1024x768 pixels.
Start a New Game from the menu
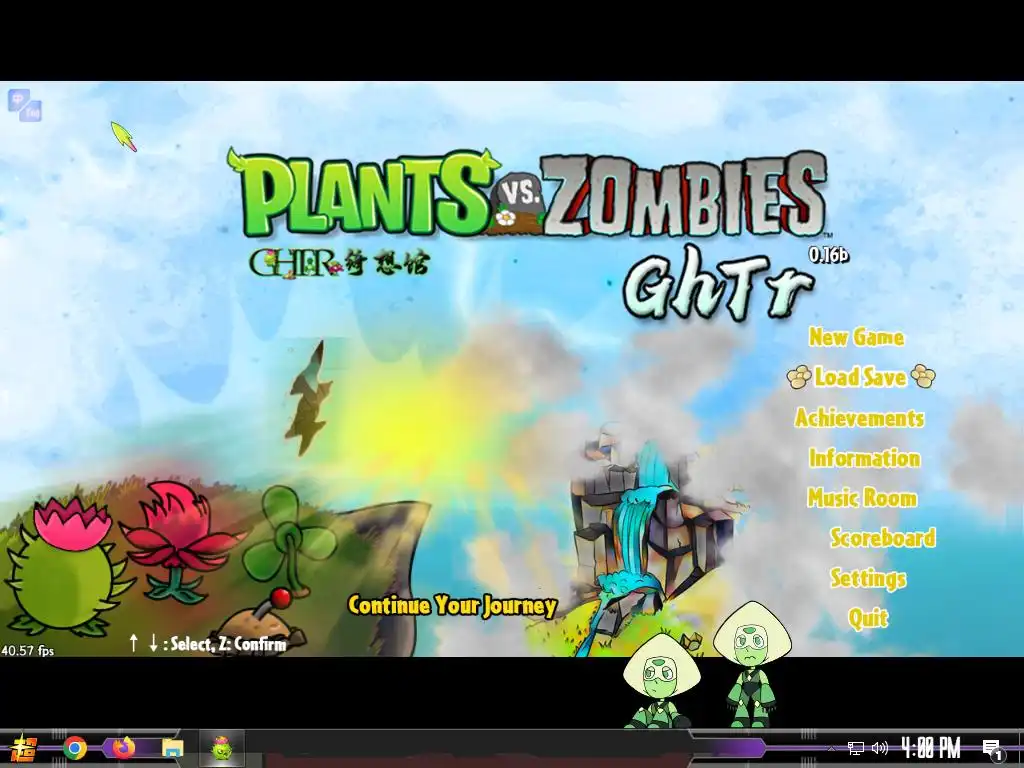pyautogui.click(x=856, y=337)
